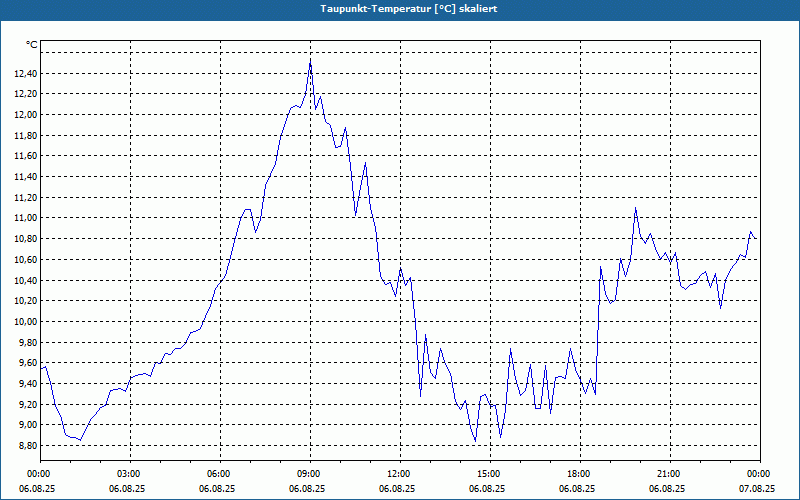Click the '9,20' y-axis value
Image resolution: width=800 pixels, height=500 pixels.
pyautogui.click(x=28, y=405)
